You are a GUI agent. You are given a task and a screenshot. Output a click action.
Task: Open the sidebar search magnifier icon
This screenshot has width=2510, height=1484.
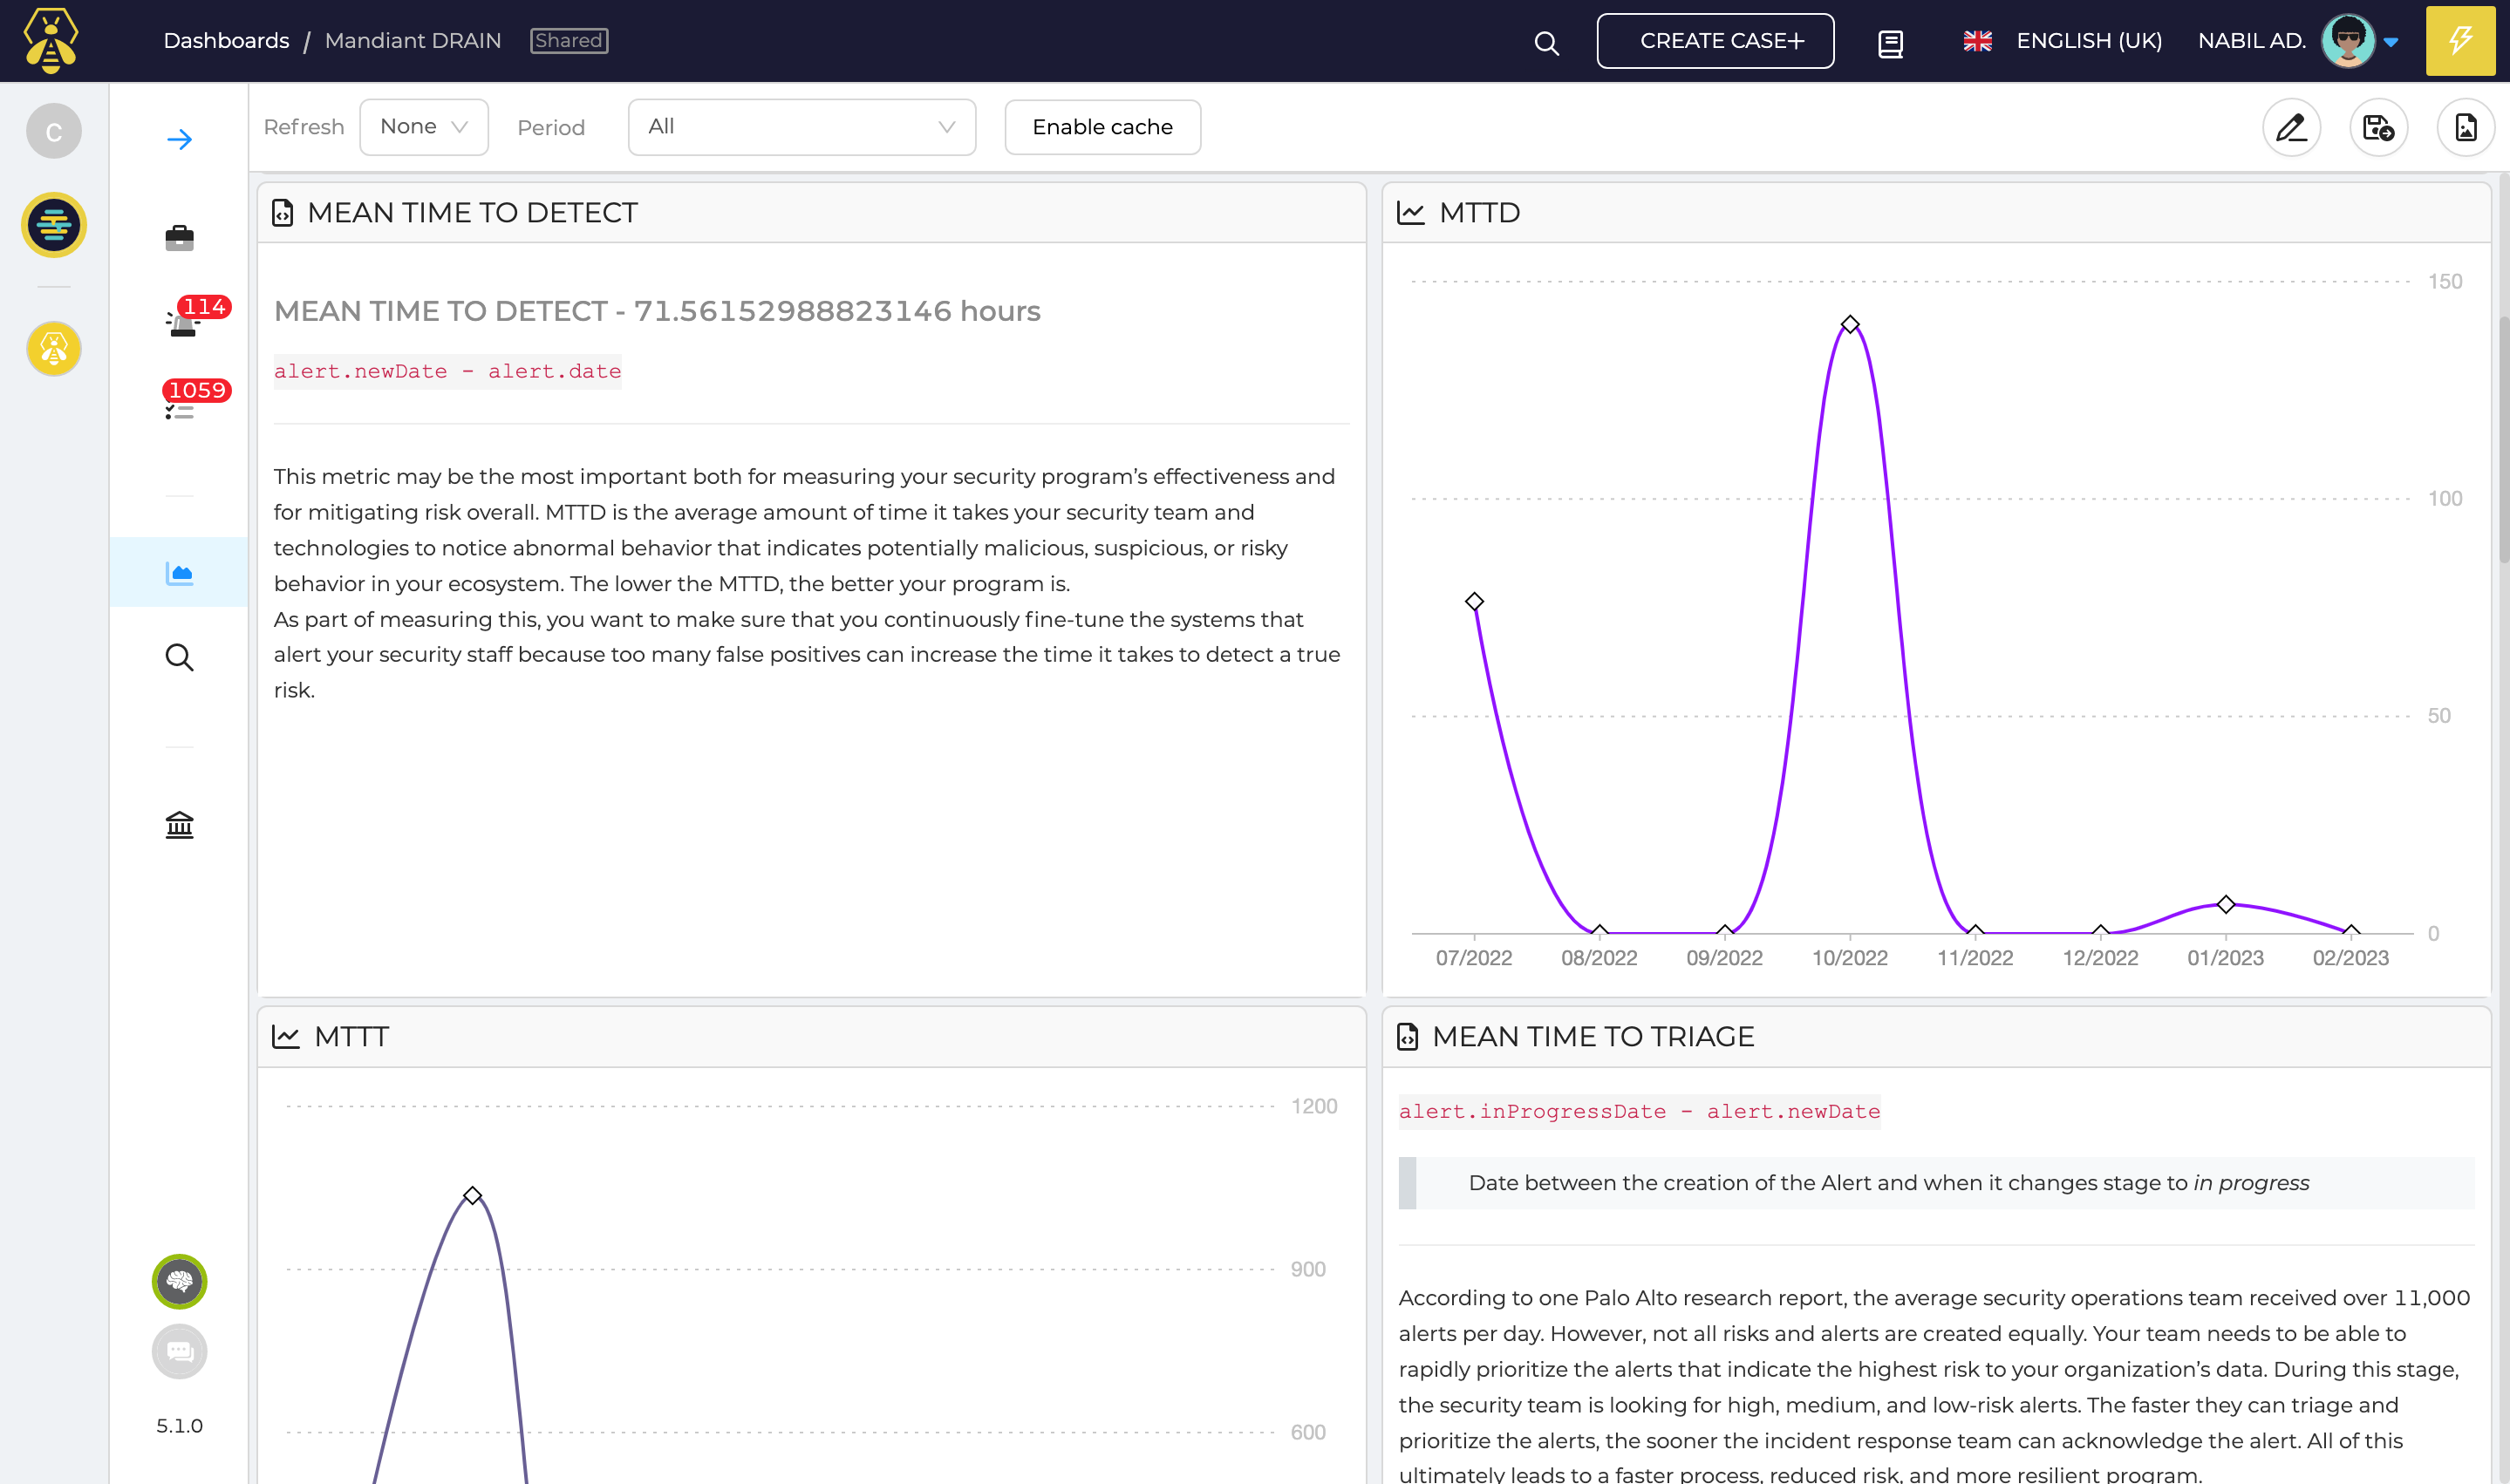pos(179,657)
